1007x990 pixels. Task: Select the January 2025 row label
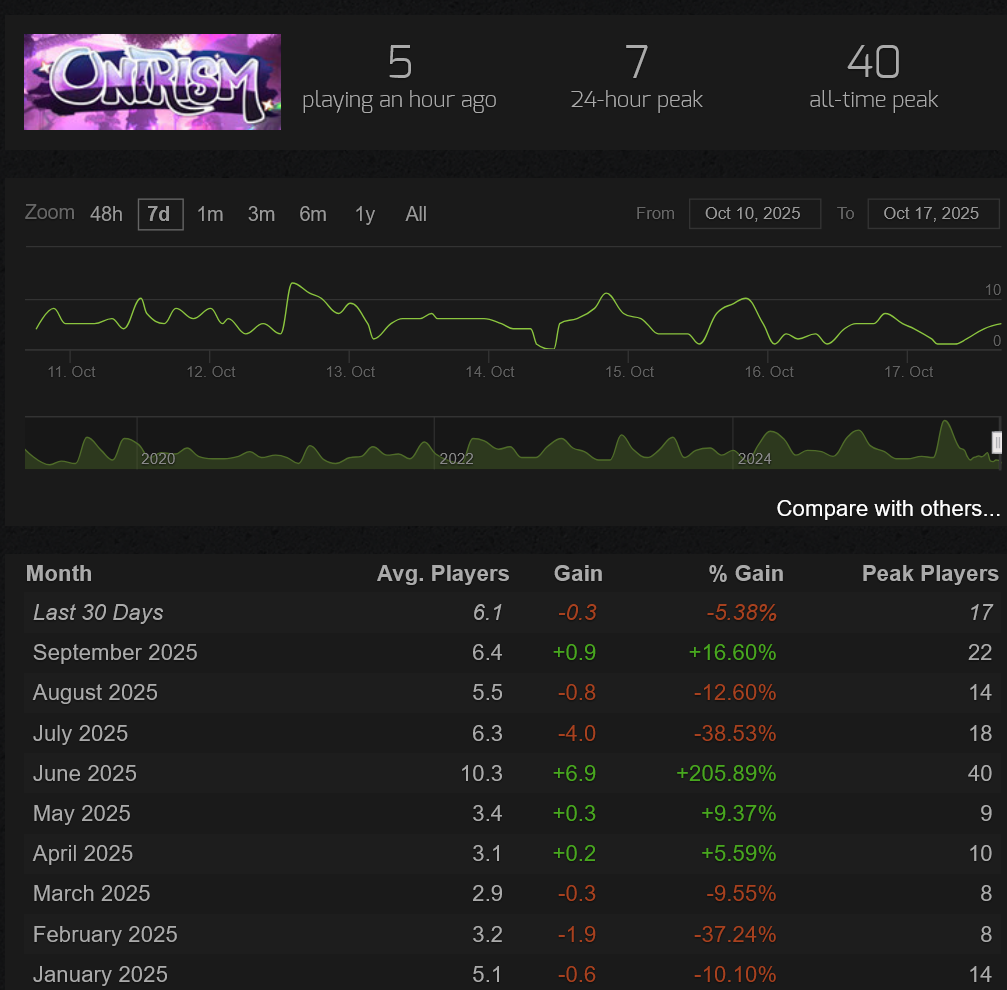100,975
